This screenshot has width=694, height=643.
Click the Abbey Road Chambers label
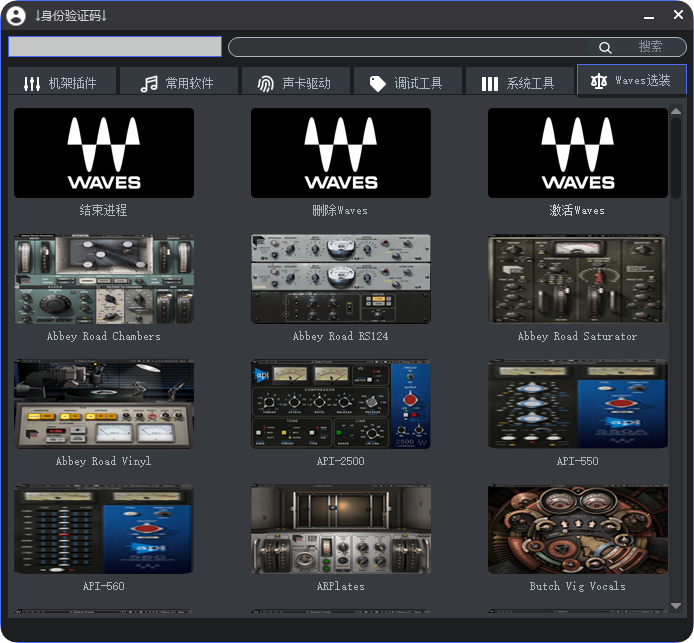104,336
